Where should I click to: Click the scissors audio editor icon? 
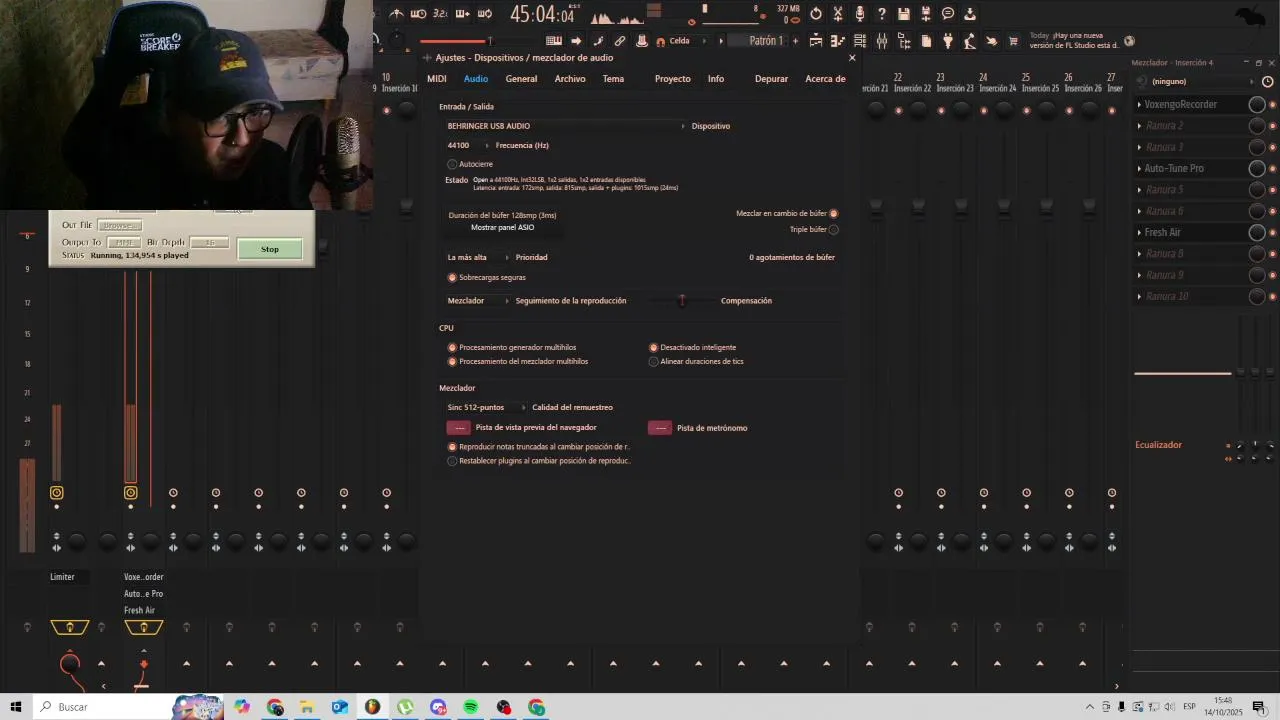coord(838,13)
